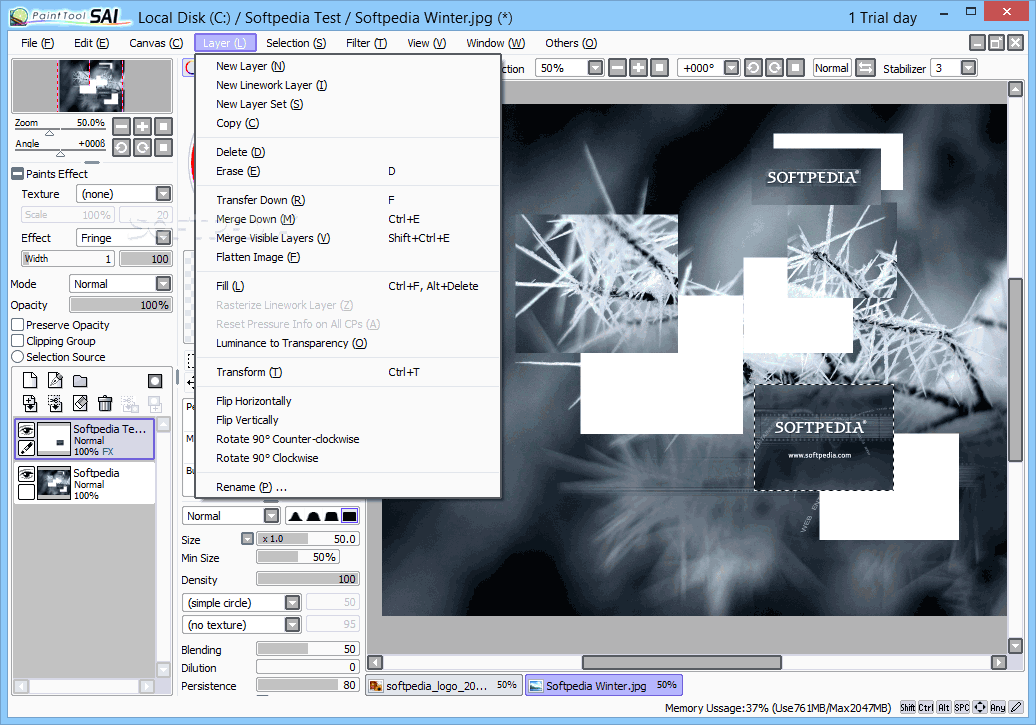Click navigator rotate clockwise button
1036x725 pixels.
click(x=143, y=147)
